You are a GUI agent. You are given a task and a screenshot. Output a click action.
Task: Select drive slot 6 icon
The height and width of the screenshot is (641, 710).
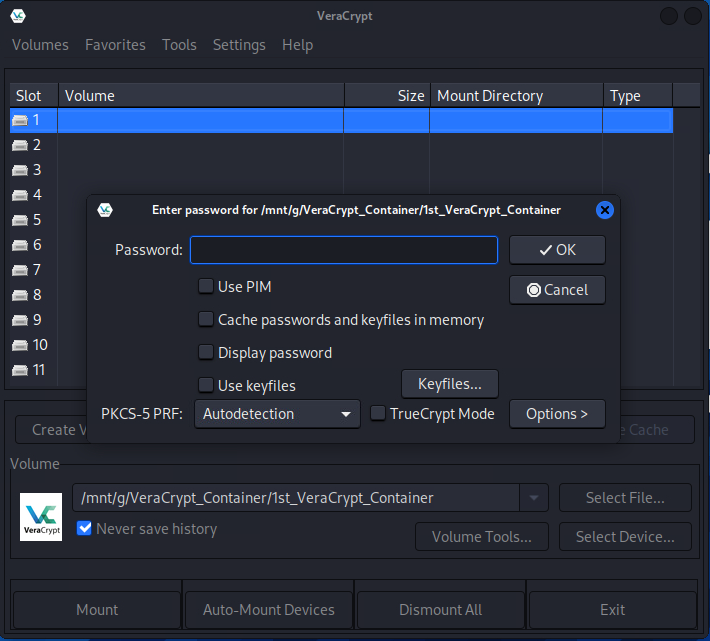tap(20, 245)
